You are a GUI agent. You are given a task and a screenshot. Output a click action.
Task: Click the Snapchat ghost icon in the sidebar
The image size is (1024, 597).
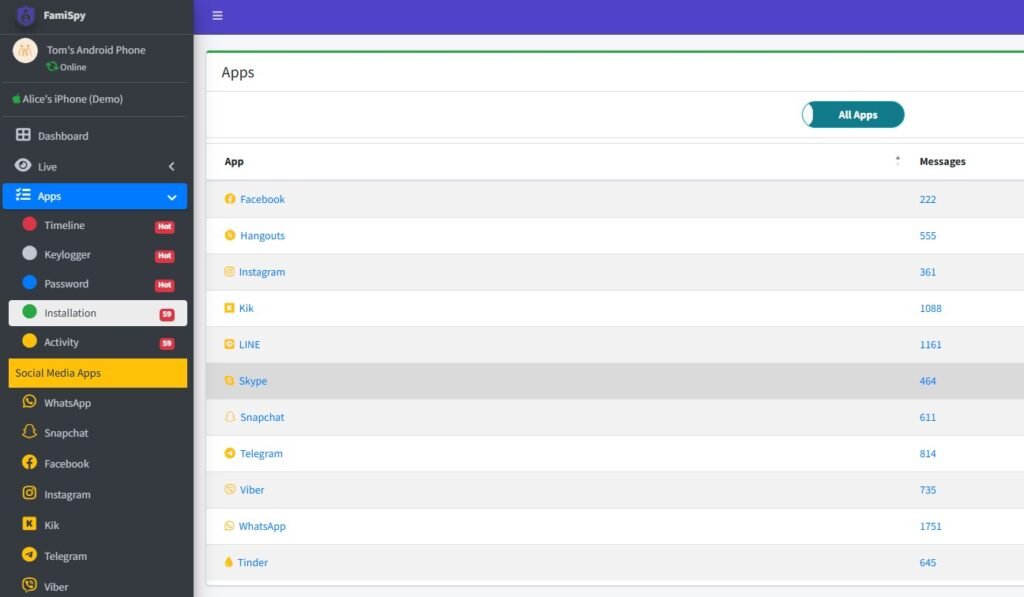29,431
